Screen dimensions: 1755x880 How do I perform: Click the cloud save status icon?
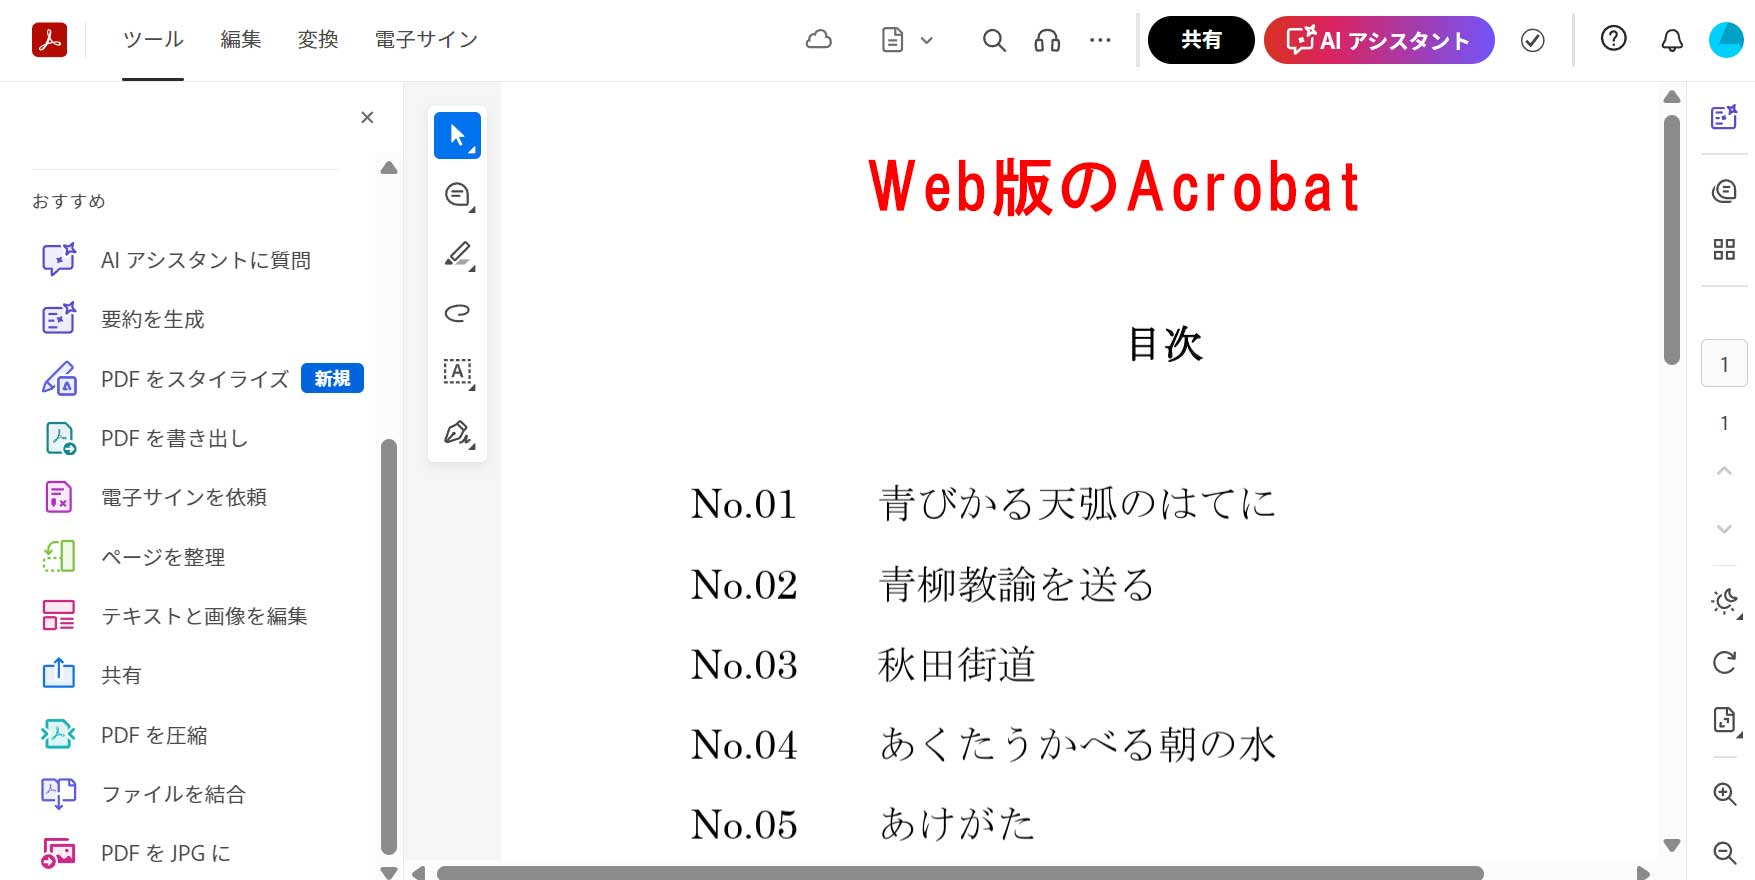click(819, 40)
